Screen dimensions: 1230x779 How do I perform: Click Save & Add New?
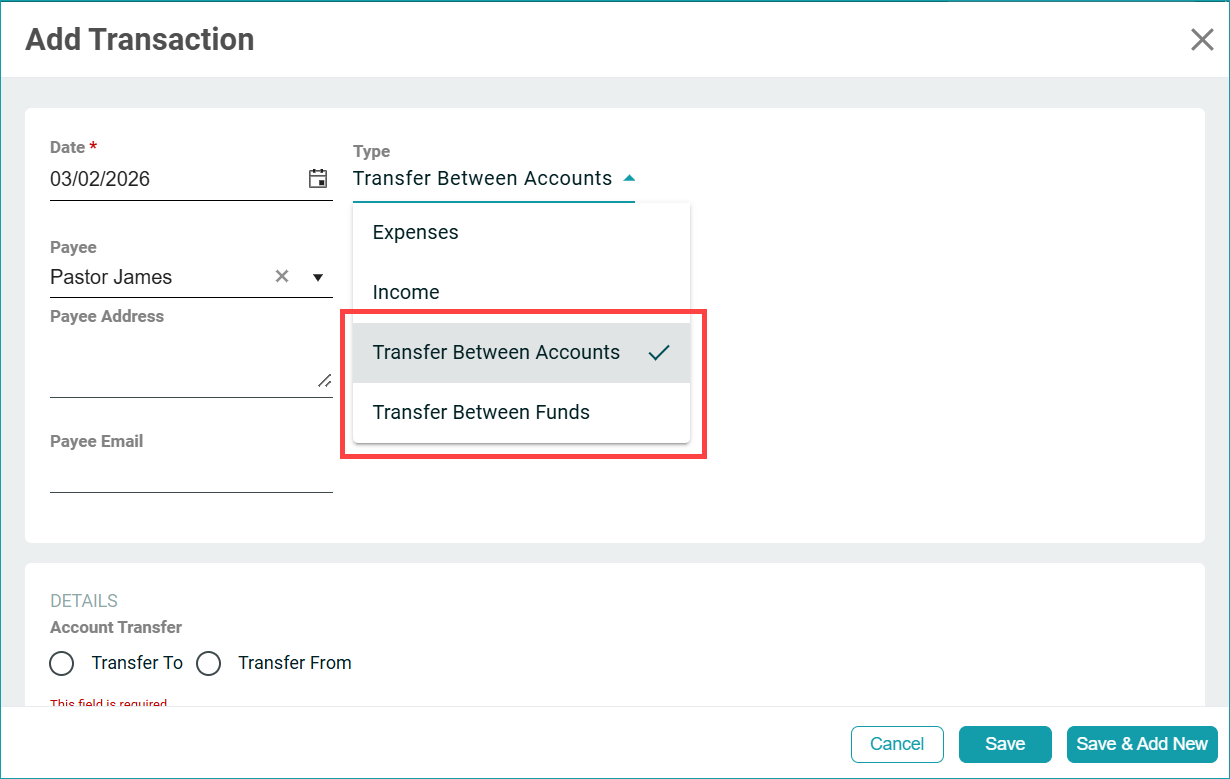pos(1142,744)
